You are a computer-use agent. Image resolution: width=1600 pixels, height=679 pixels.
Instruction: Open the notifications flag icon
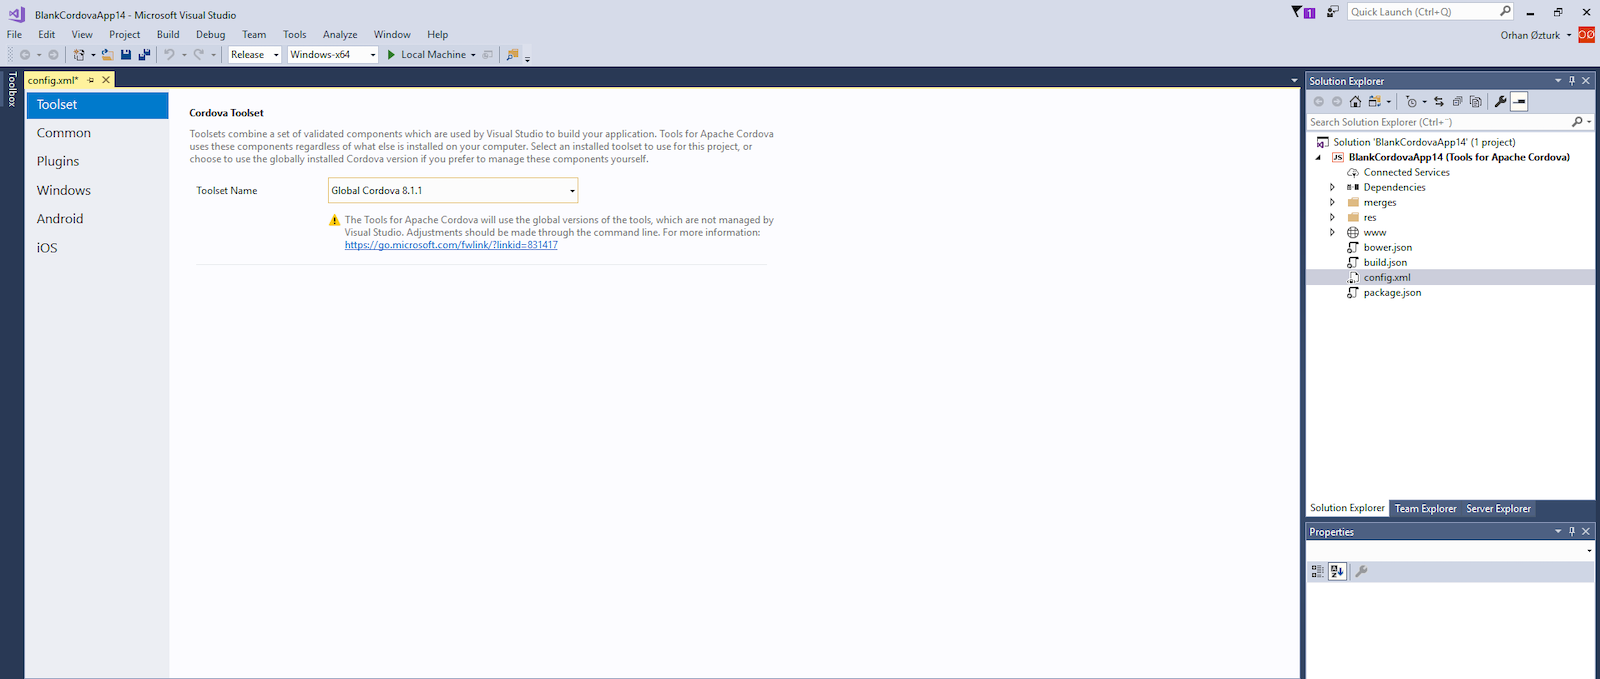pos(1303,12)
